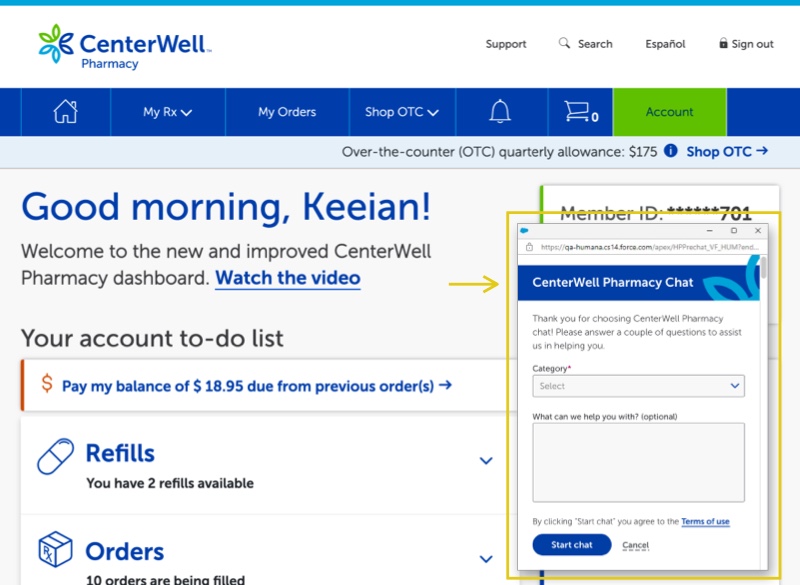Click the Search text link
The image size is (800, 585).
(x=595, y=44)
